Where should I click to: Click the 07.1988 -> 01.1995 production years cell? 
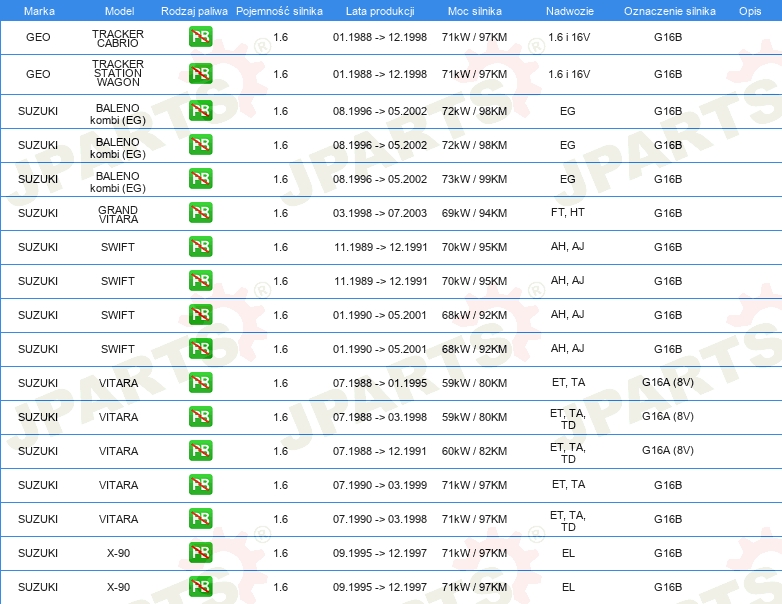pyautogui.click(x=380, y=383)
